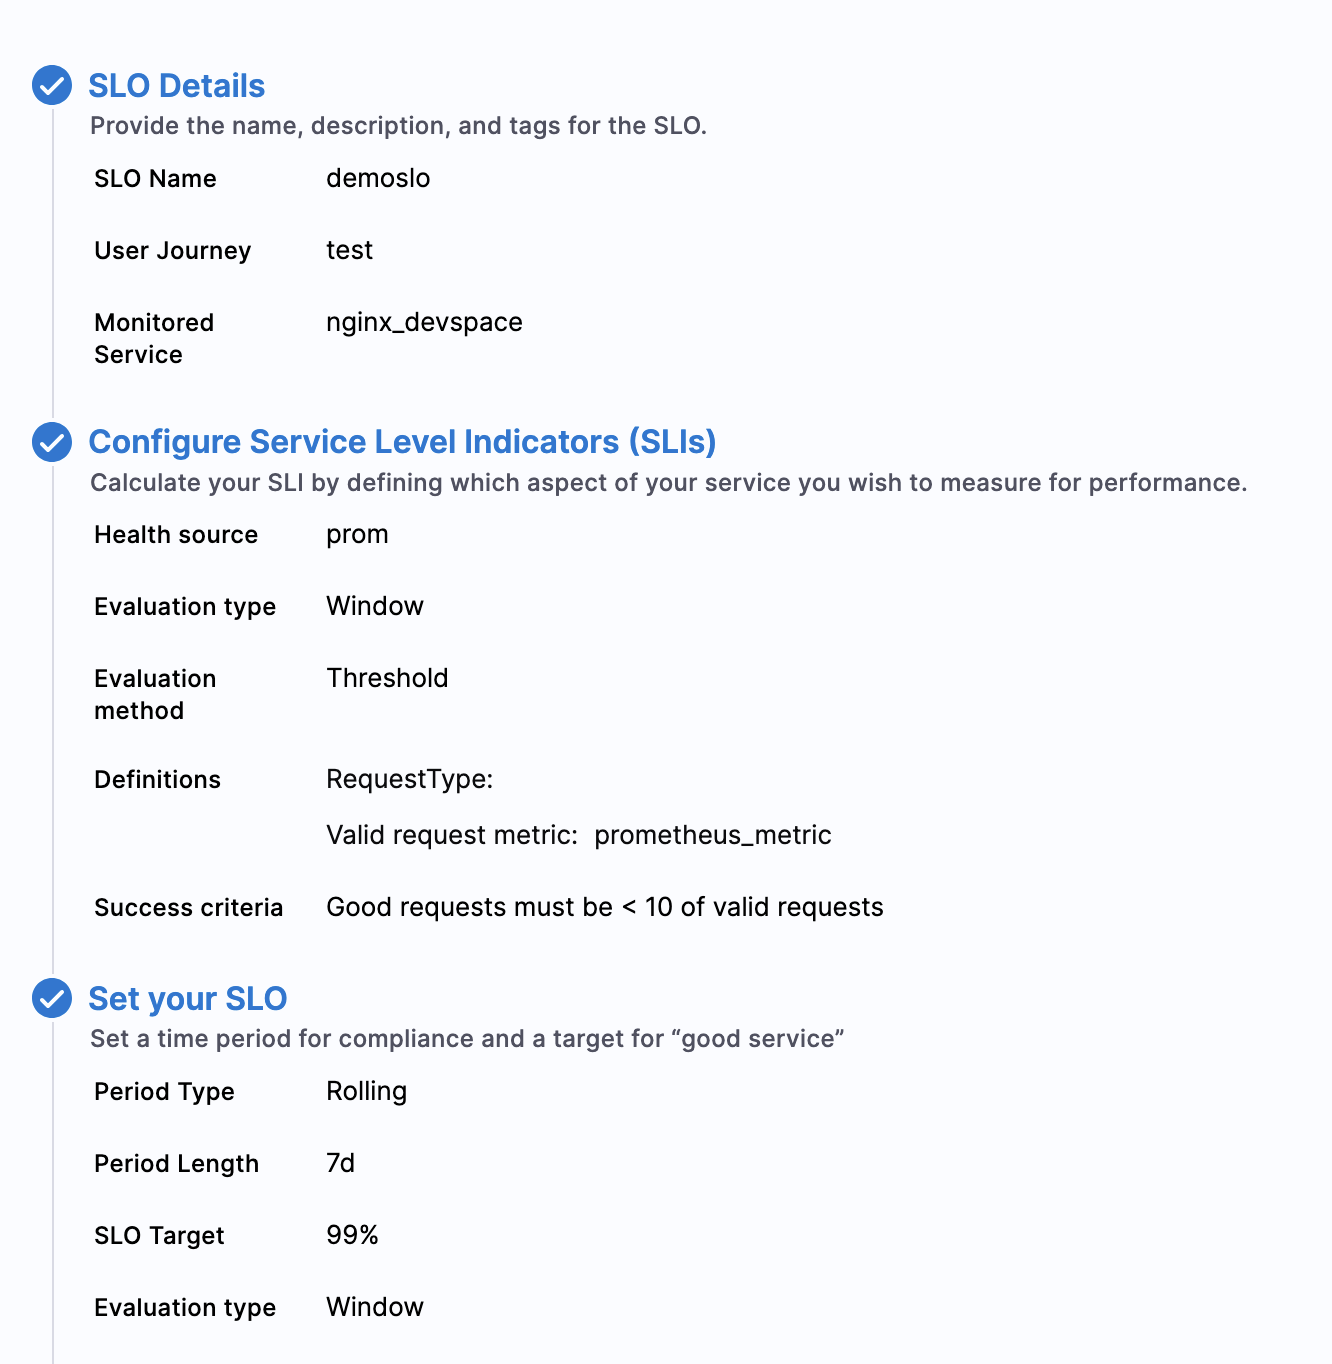Click the Rolling period type value
The image size is (1332, 1364).
(x=366, y=1091)
